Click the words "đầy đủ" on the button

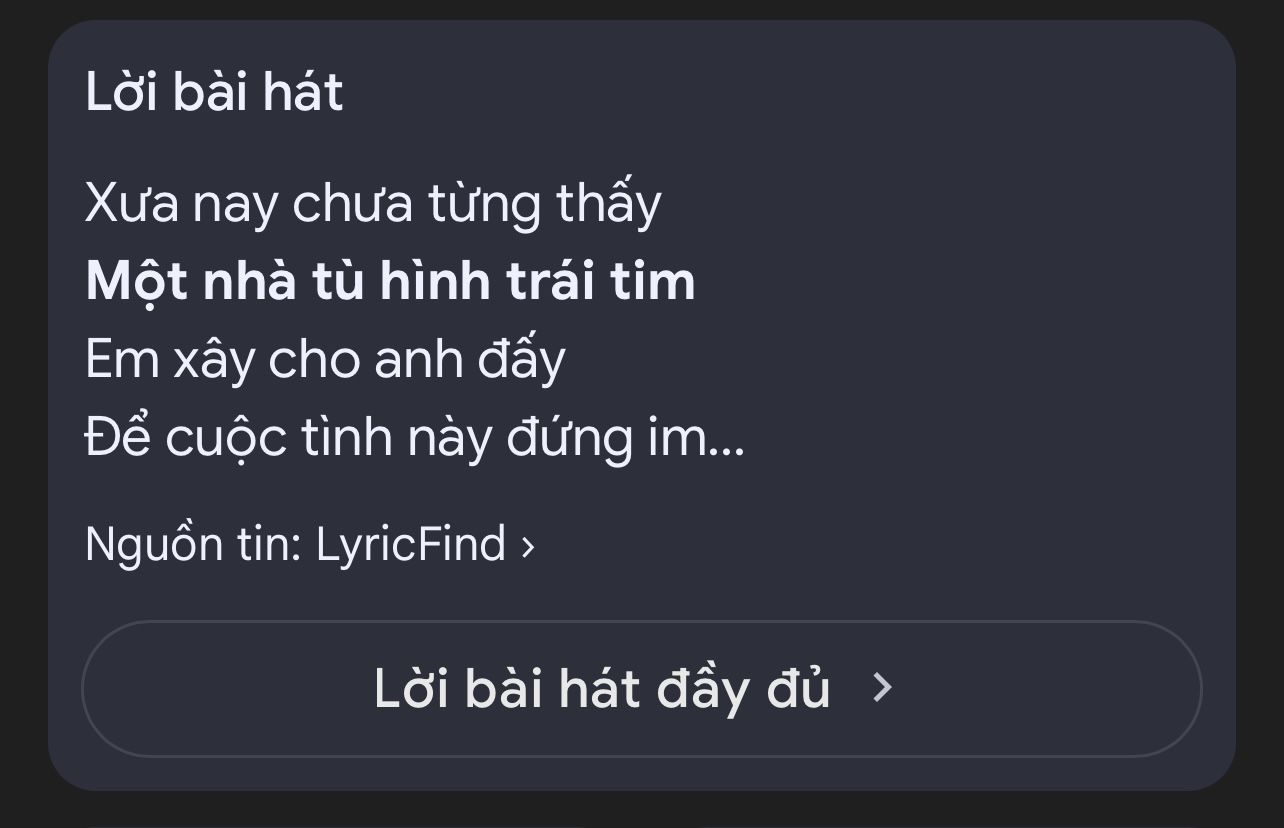pyautogui.click(x=743, y=688)
